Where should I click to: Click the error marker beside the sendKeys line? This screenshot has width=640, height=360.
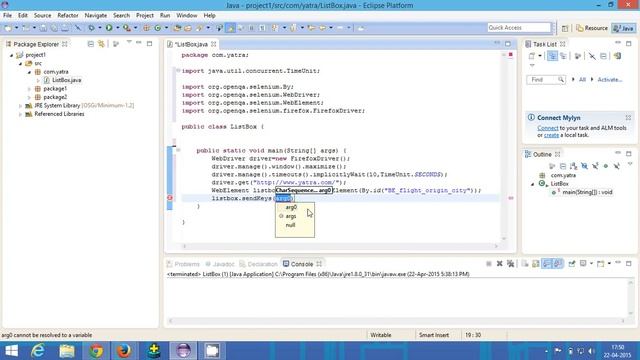170,198
